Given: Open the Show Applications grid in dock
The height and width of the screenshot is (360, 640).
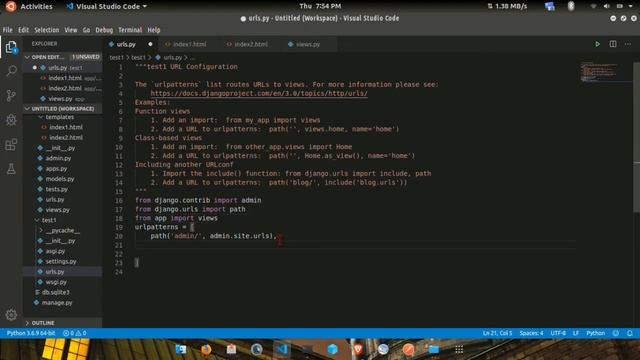Looking at the screenshot, I should (x=459, y=349).
